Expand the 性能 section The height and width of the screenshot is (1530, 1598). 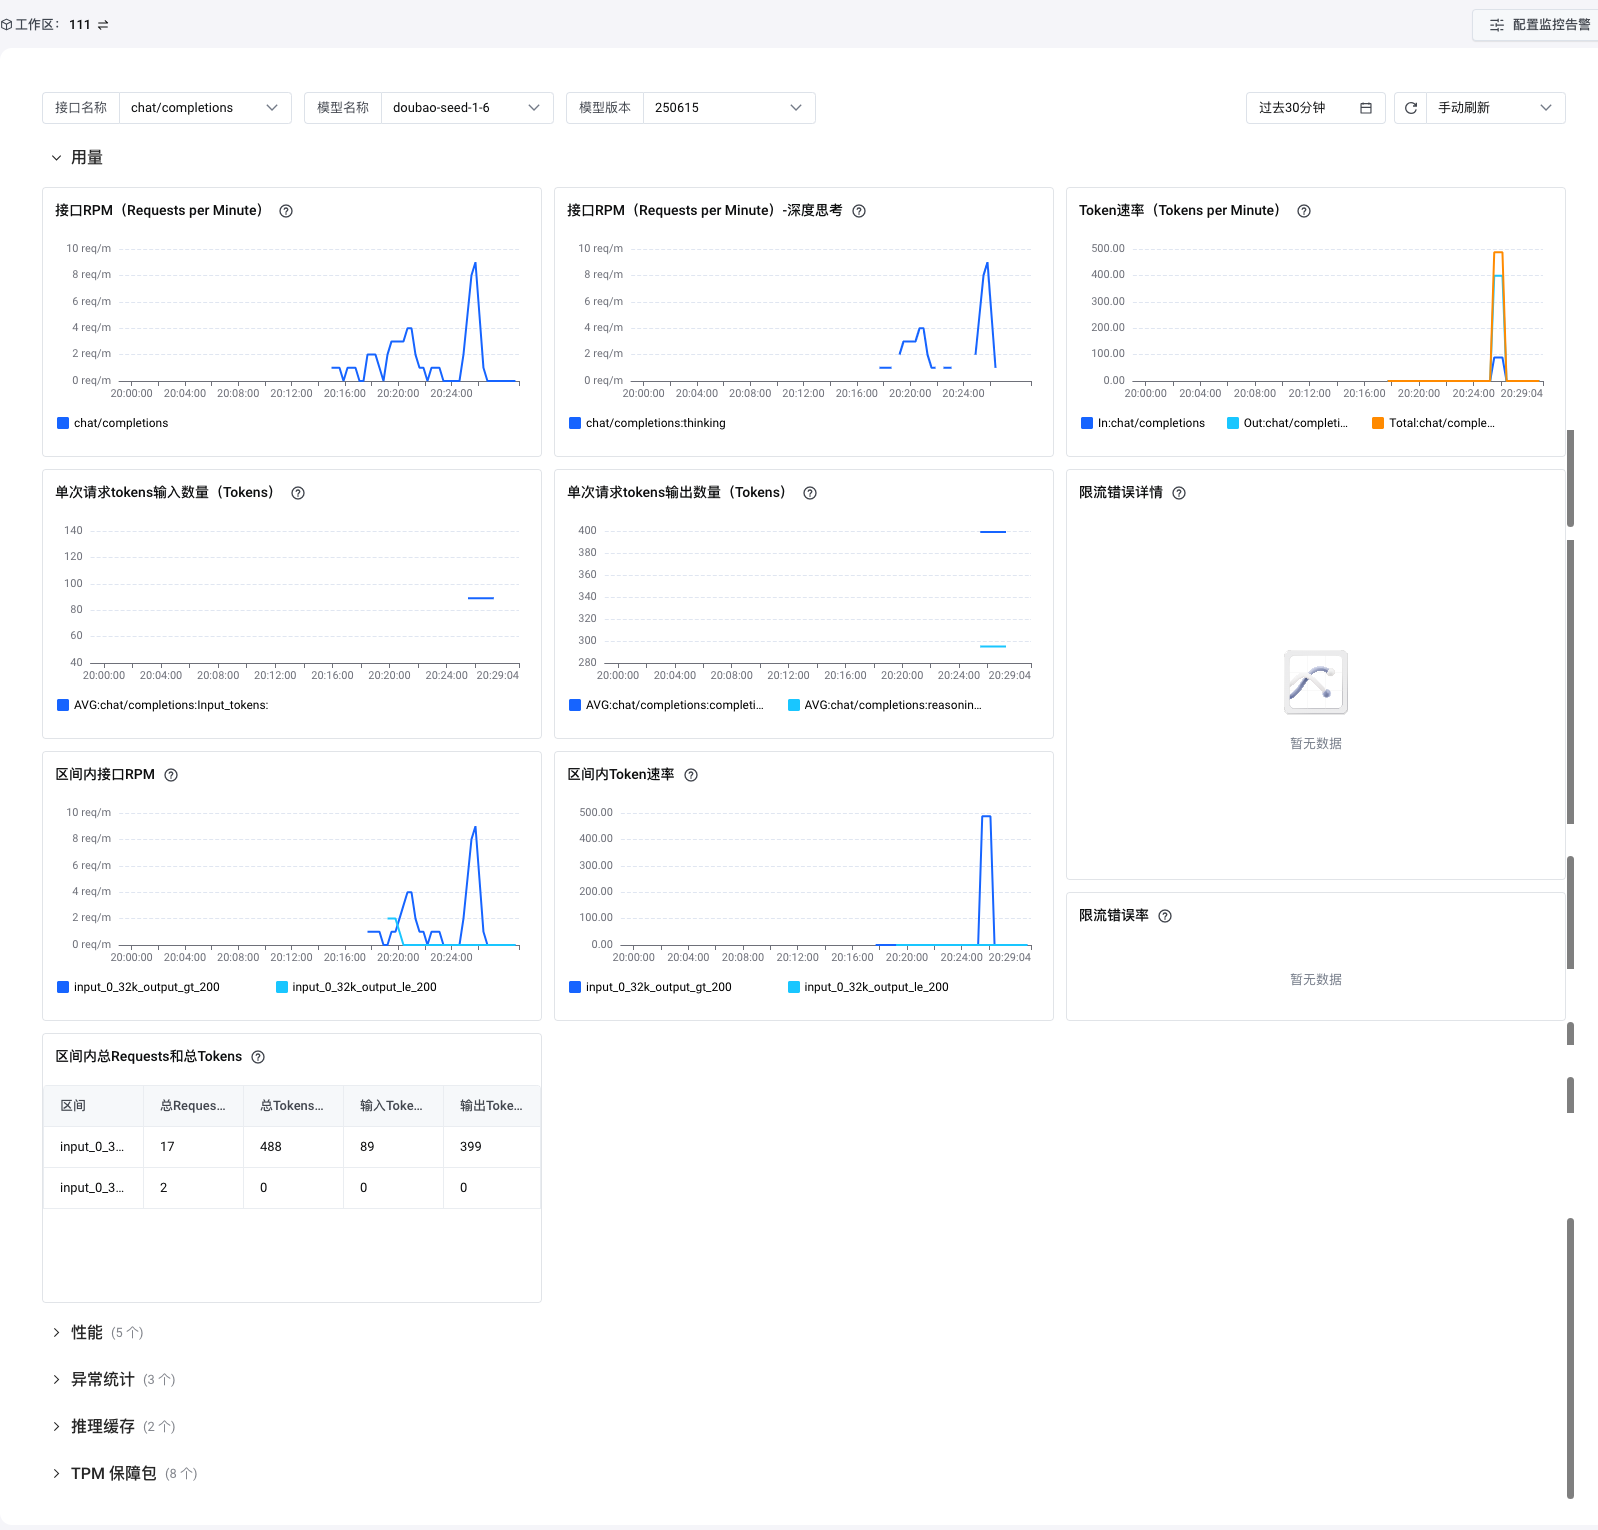[86, 1332]
